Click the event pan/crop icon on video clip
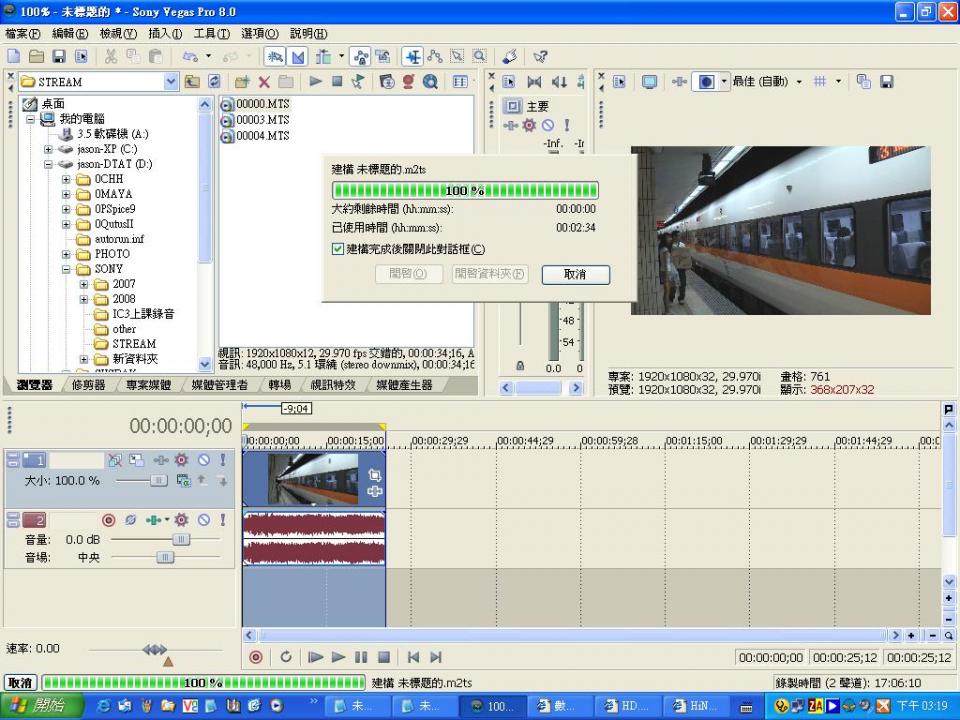 [375, 476]
